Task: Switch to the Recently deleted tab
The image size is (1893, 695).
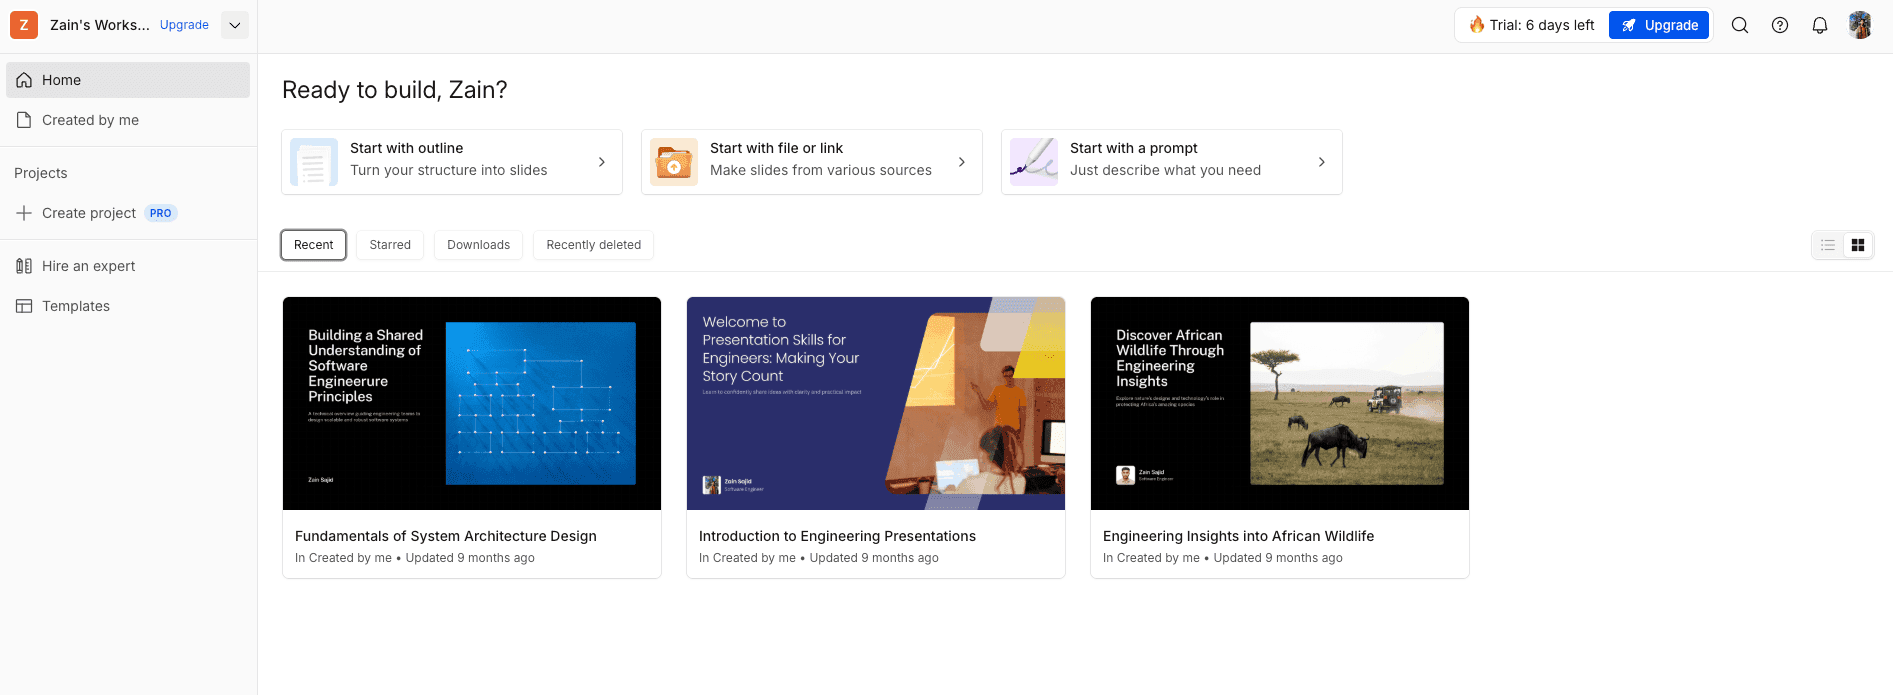Action: pyautogui.click(x=593, y=245)
